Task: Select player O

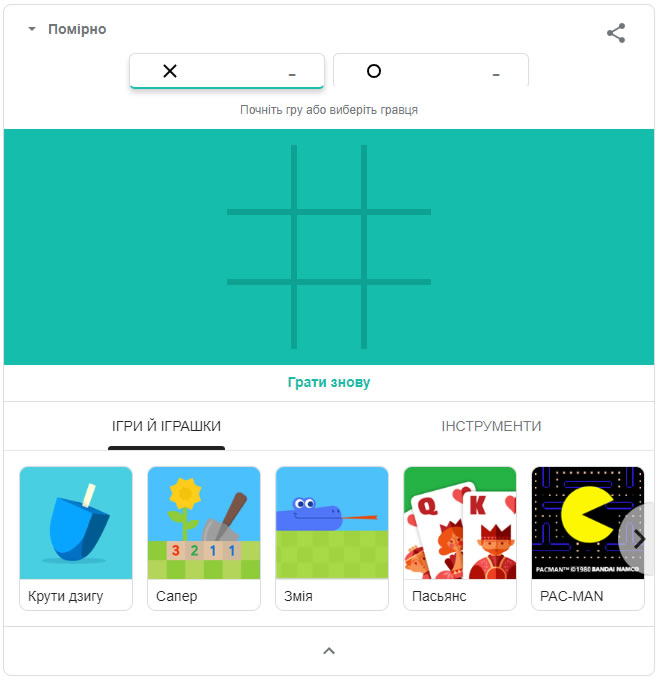Action: point(431,71)
